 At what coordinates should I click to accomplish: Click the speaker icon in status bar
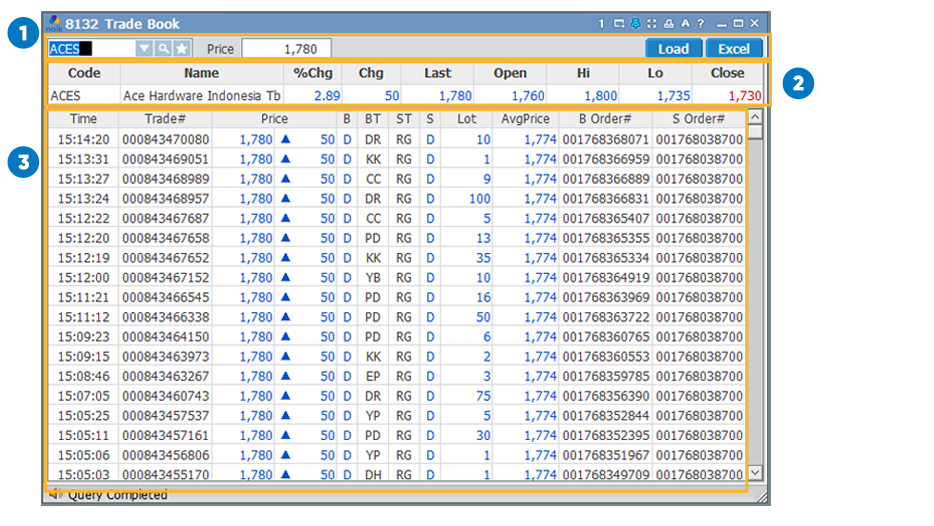coord(55,494)
